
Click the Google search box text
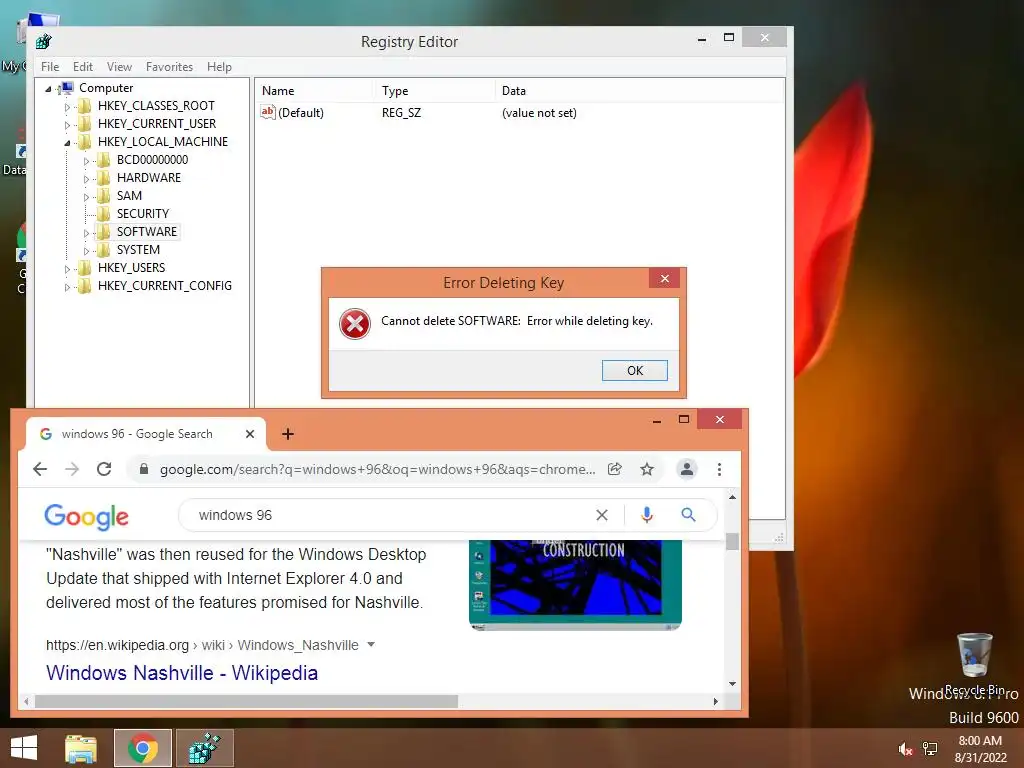[x=235, y=515]
